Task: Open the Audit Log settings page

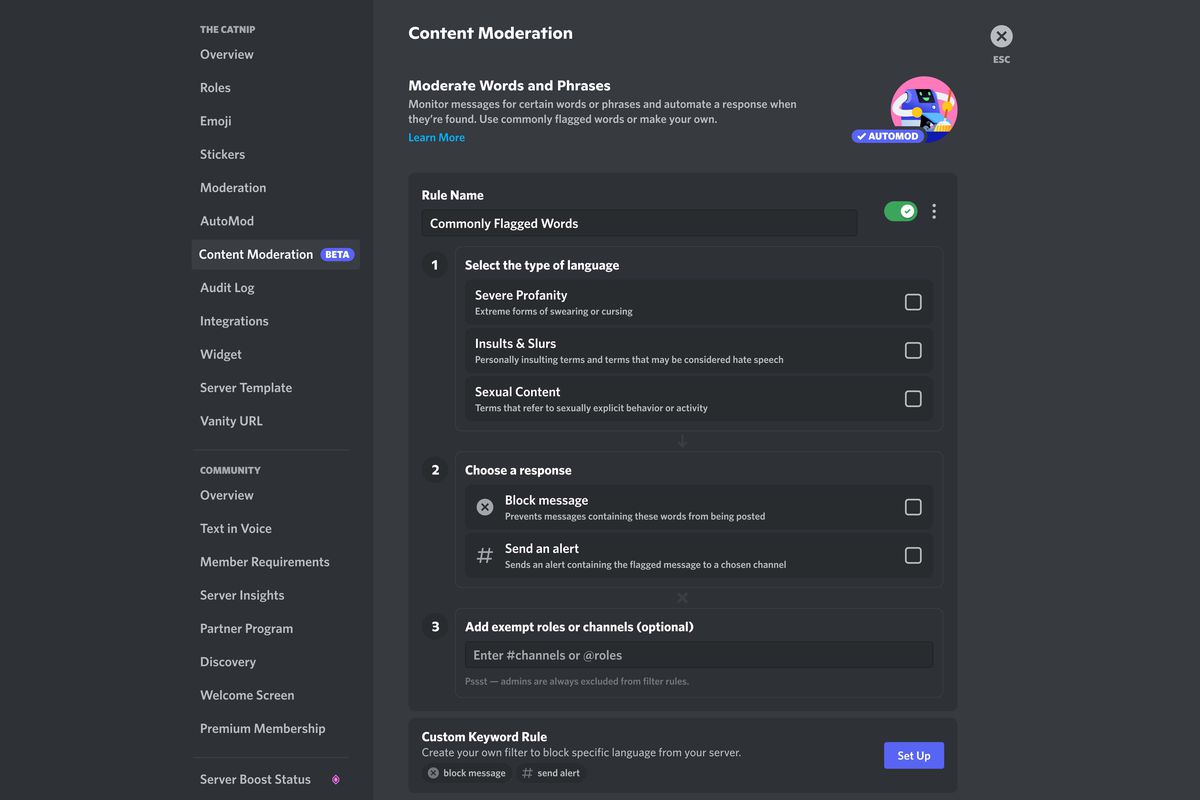Action: point(227,288)
